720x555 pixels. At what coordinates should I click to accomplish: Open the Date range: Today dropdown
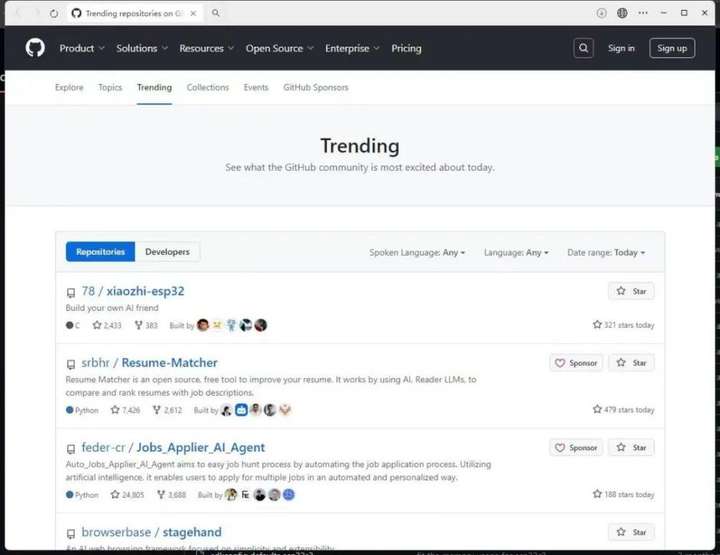(606, 252)
